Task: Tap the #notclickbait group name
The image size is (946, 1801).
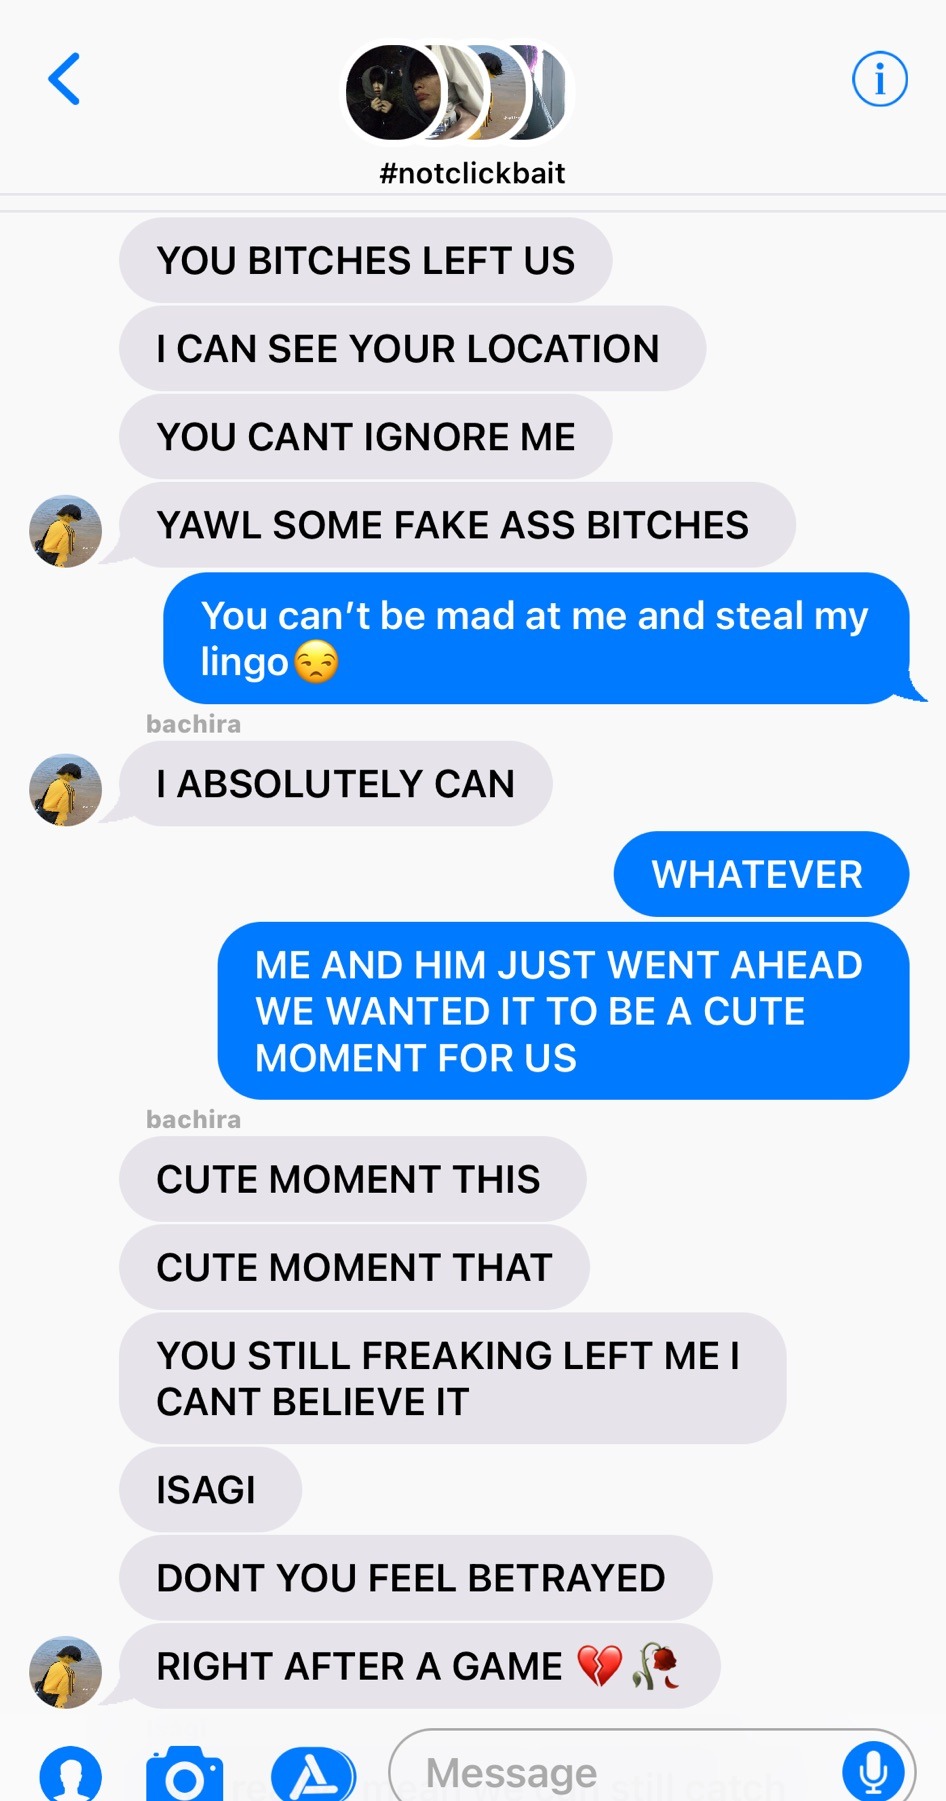Action: tap(472, 173)
